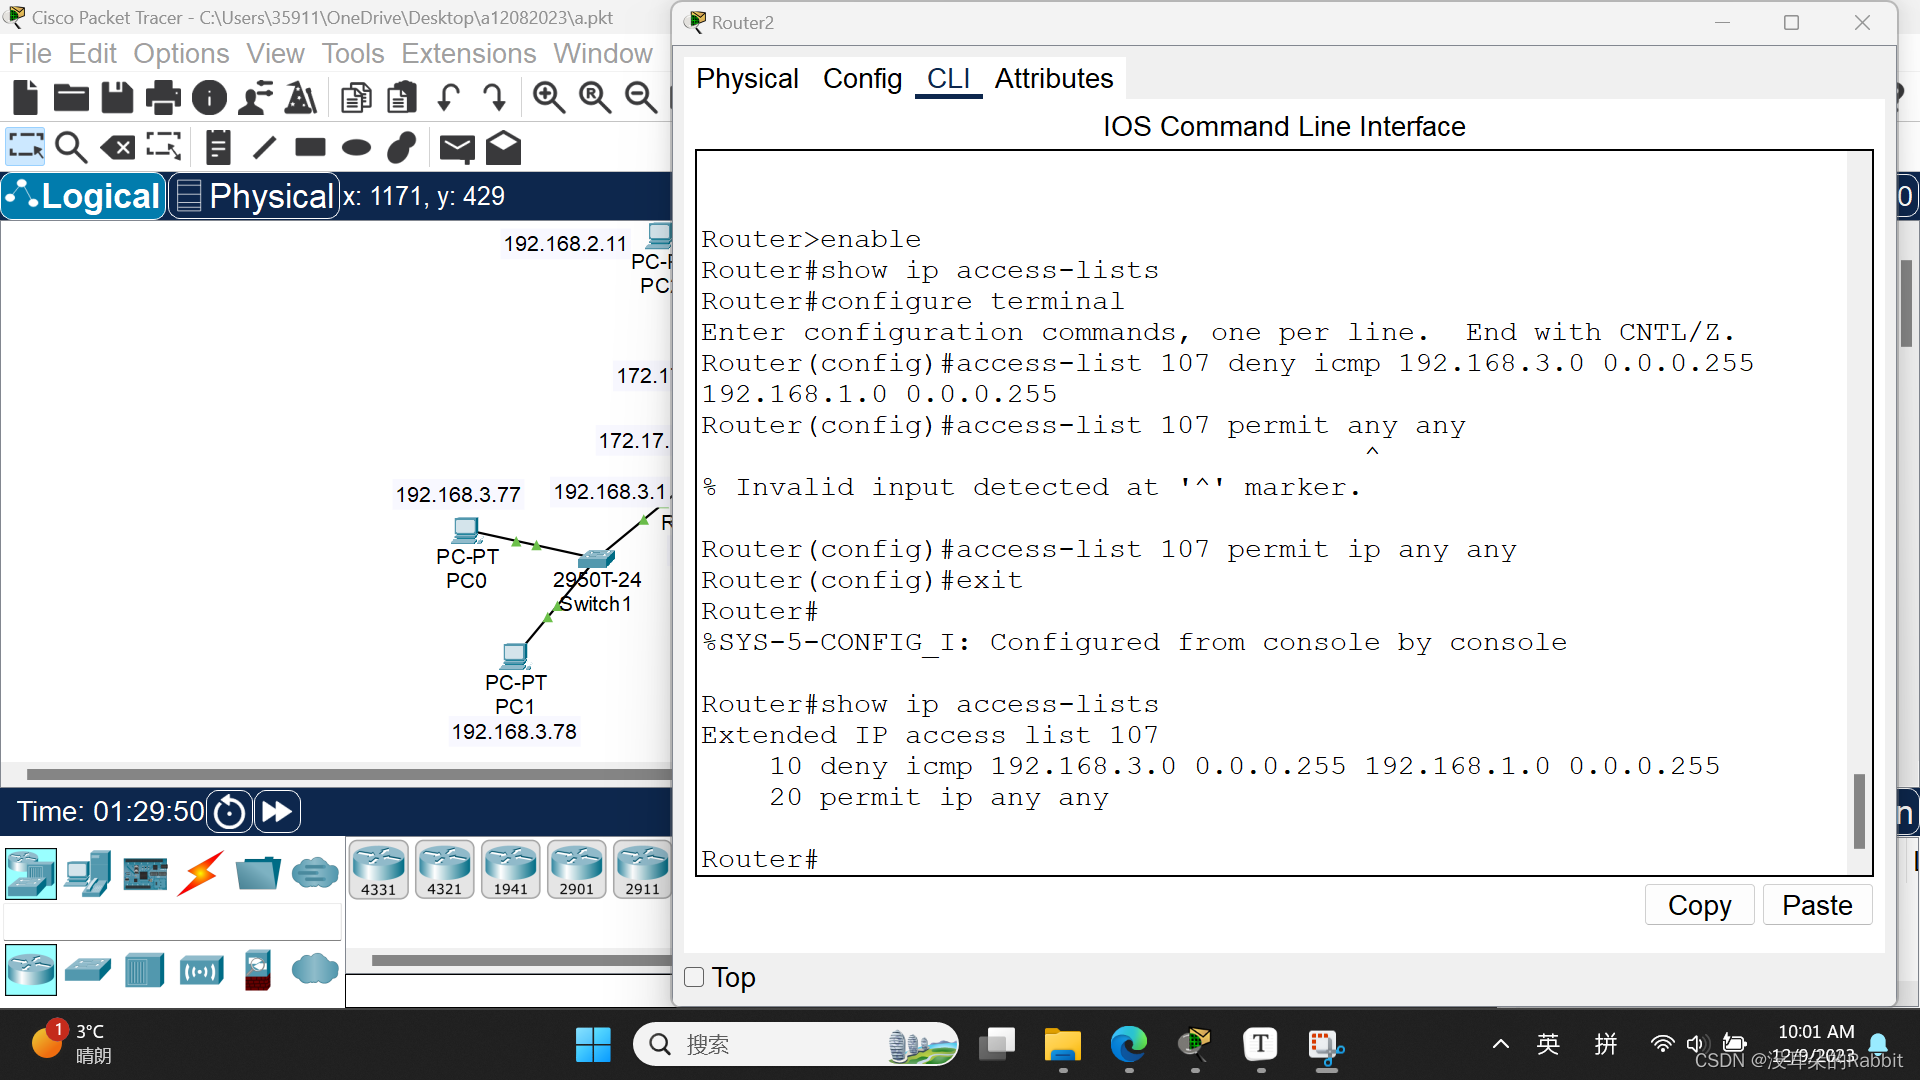Click the Logical view toggle button
The height and width of the screenshot is (1080, 1920).
[84, 196]
